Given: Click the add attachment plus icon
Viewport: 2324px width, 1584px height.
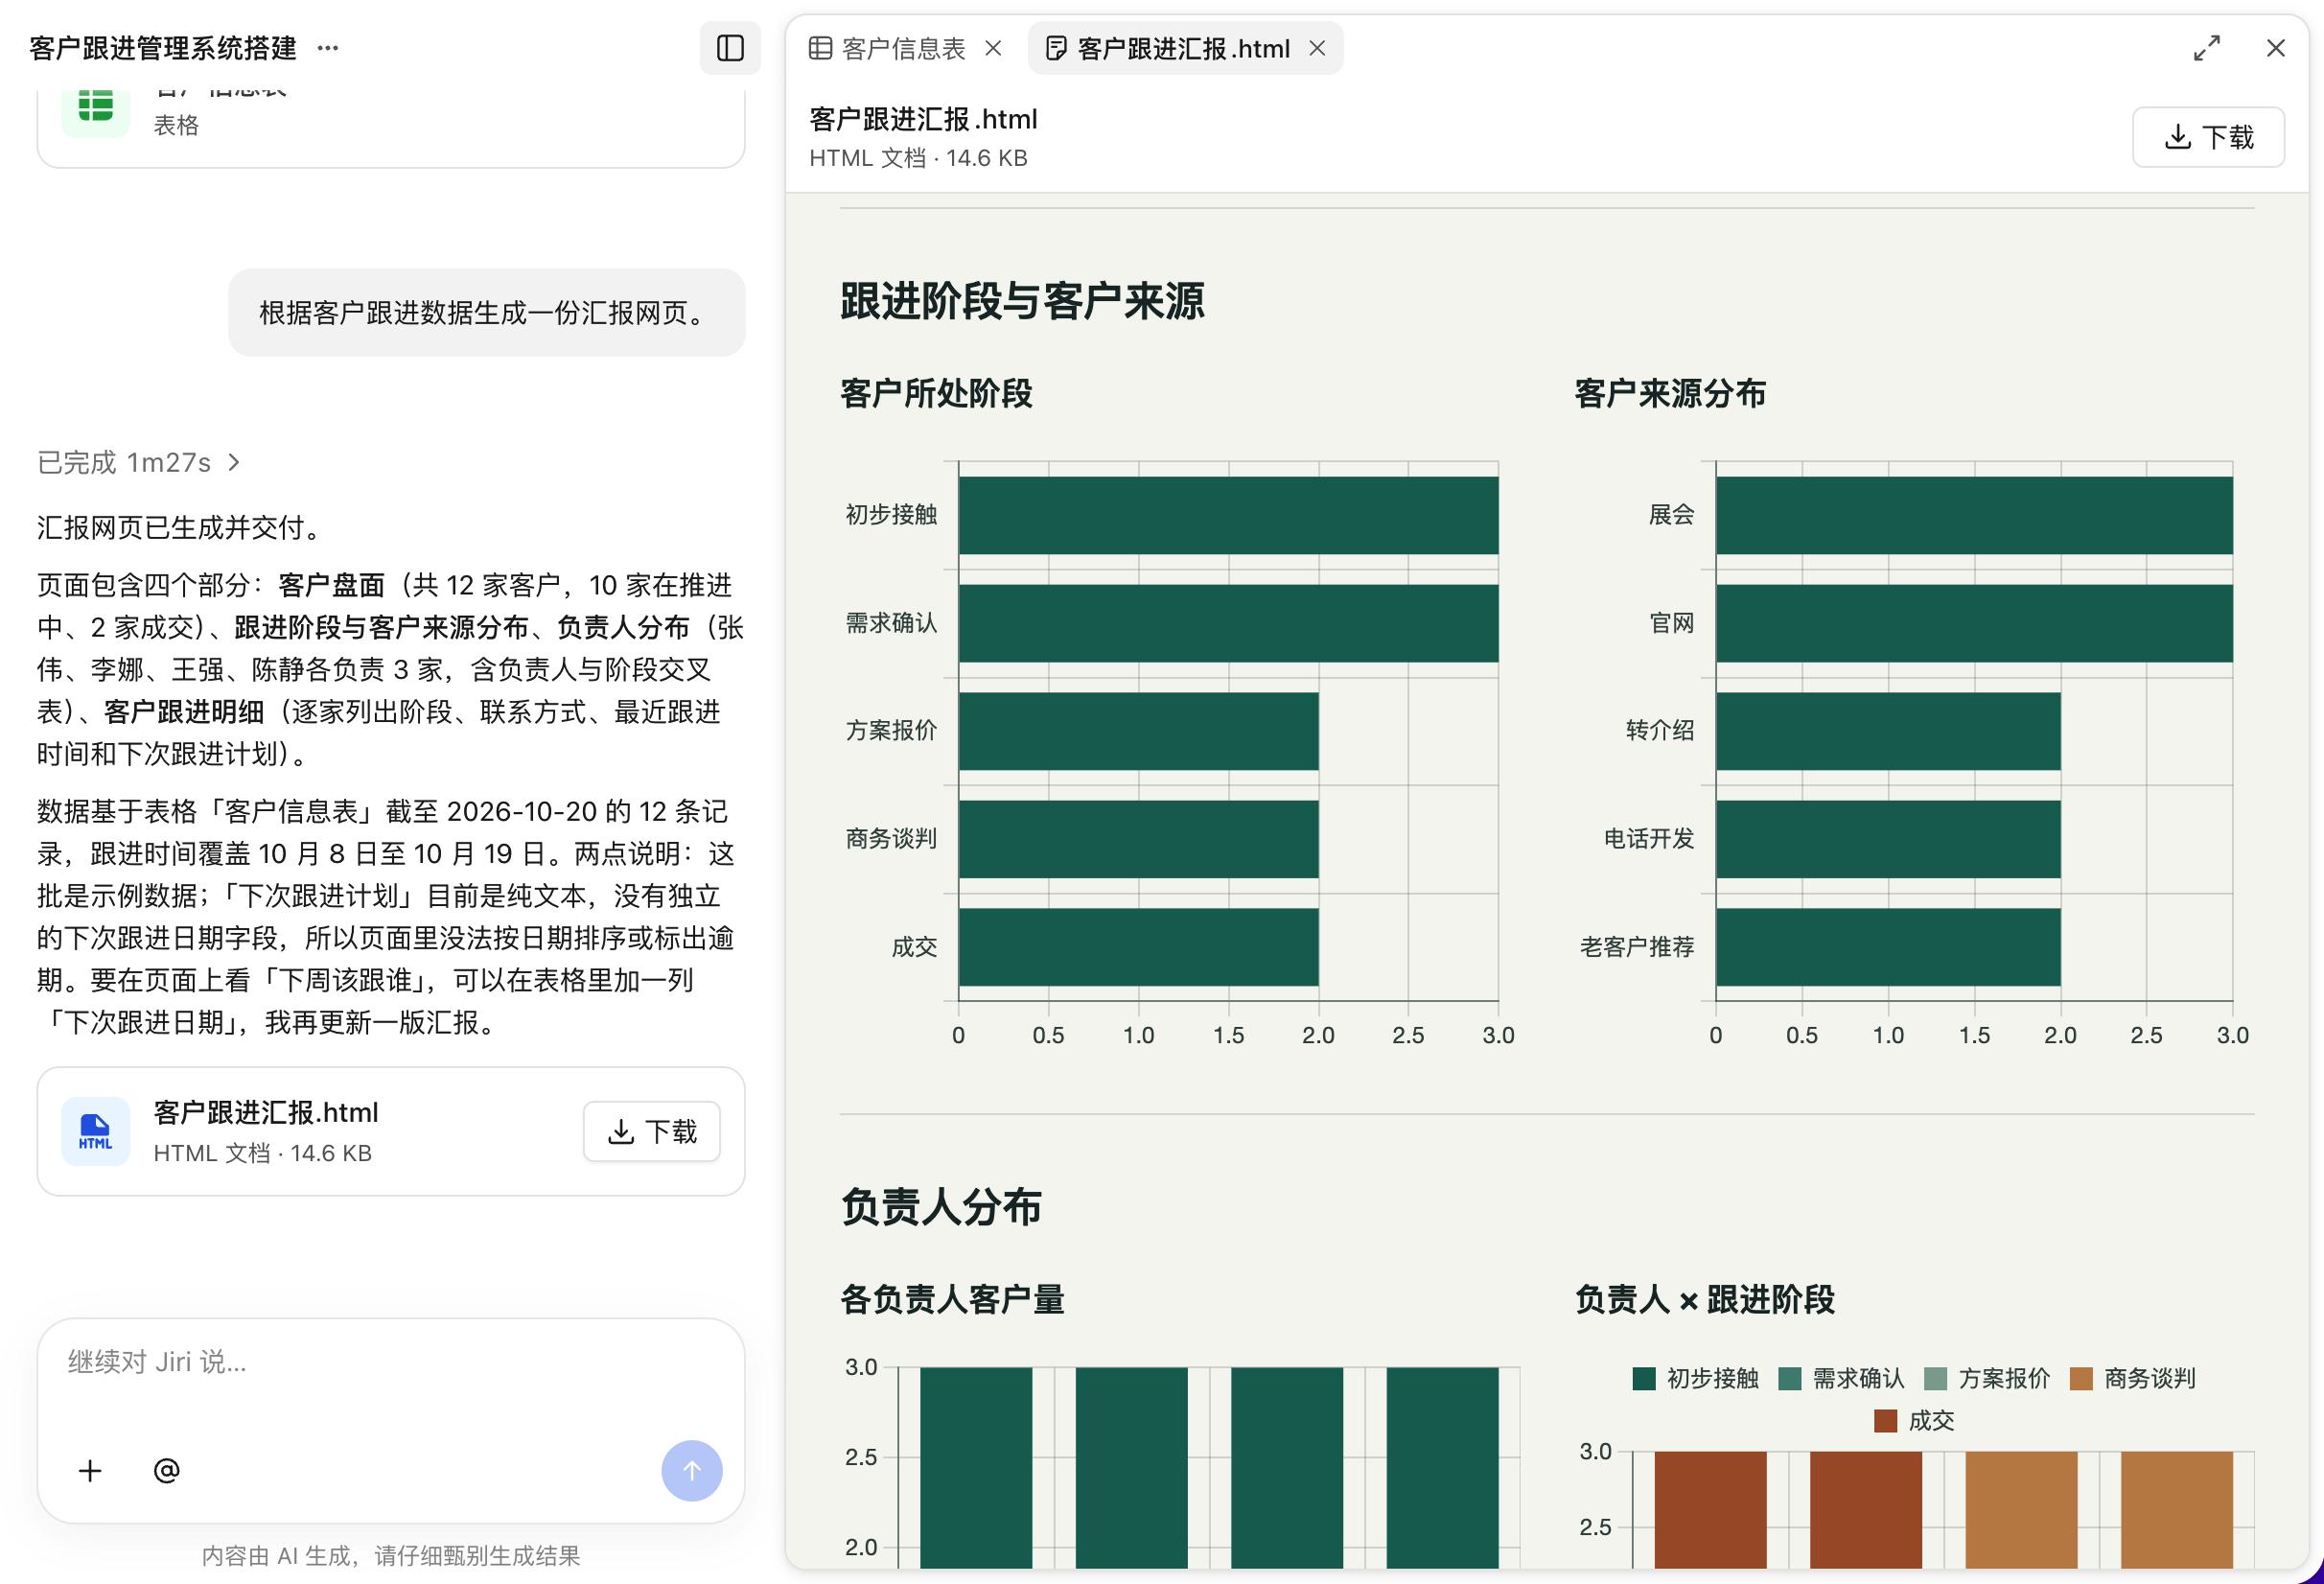Looking at the screenshot, I should (x=90, y=1471).
